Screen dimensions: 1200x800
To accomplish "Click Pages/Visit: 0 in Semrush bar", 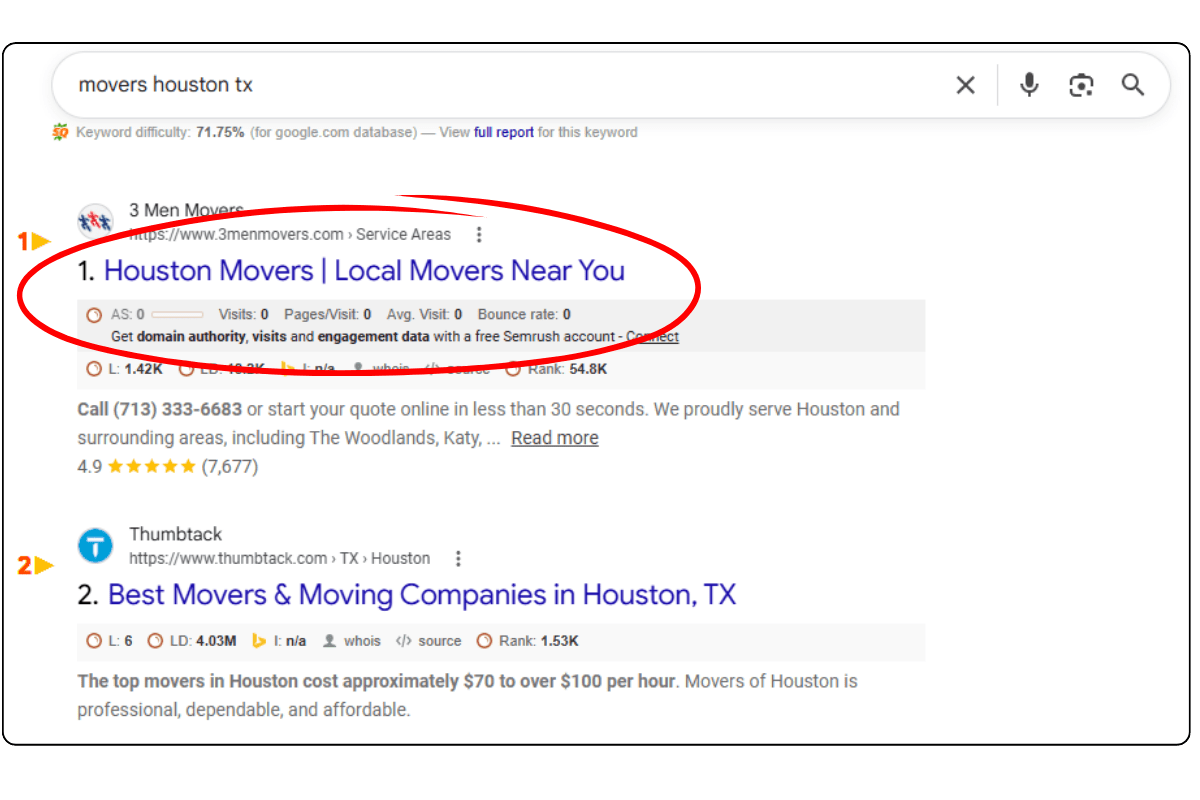I will point(328,314).
